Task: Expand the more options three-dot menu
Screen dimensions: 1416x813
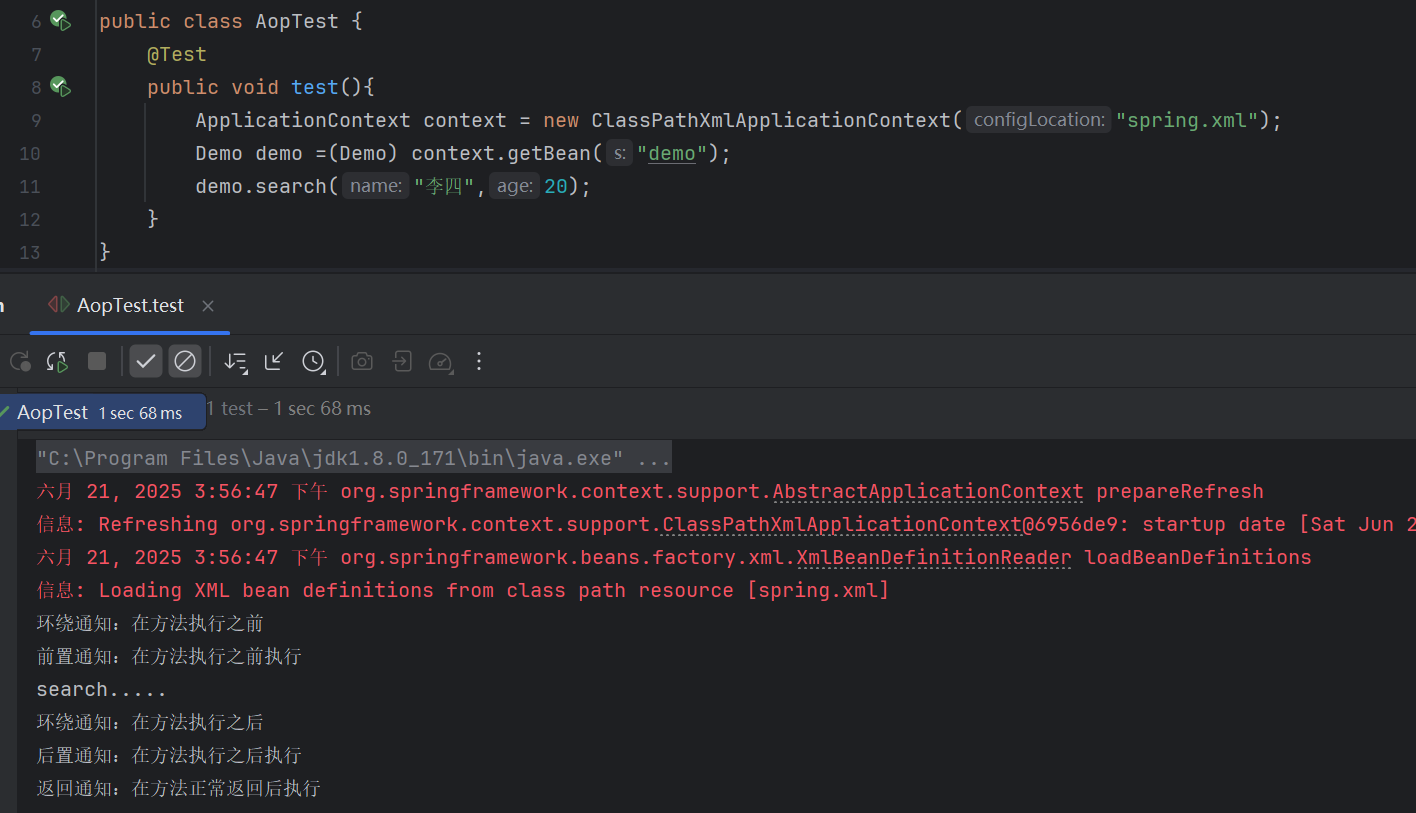Action: pos(479,361)
